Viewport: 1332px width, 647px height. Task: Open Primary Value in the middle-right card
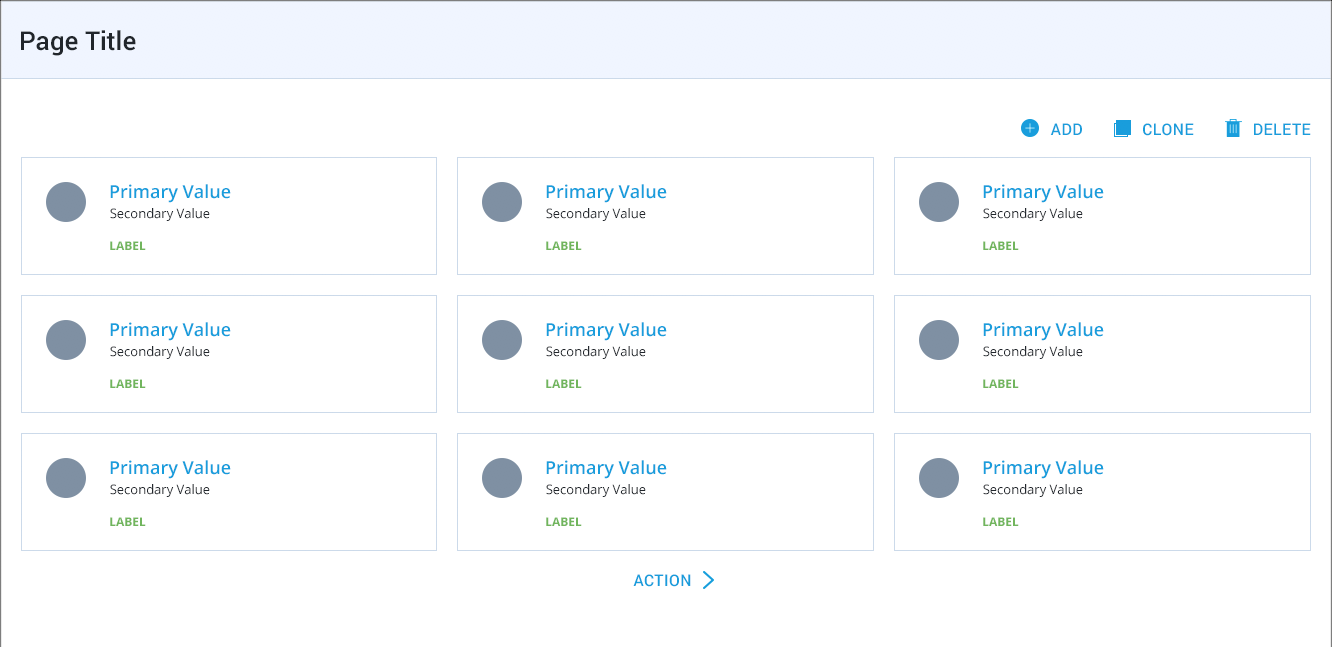[x=1043, y=329]
